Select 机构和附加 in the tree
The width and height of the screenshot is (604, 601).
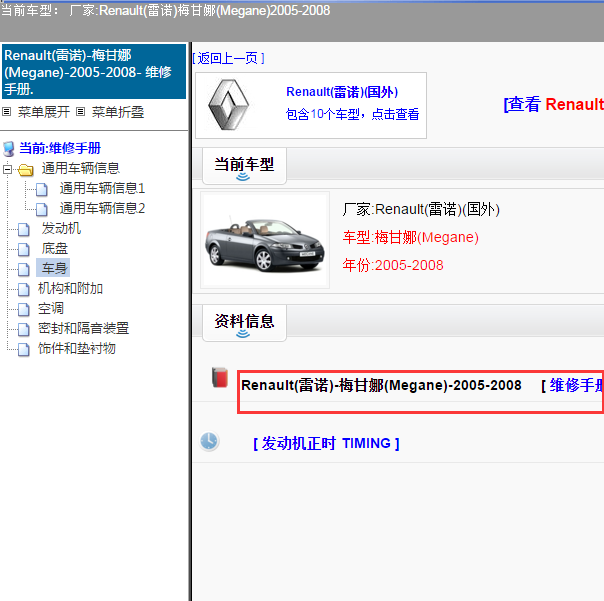click(x=70, y=289)
